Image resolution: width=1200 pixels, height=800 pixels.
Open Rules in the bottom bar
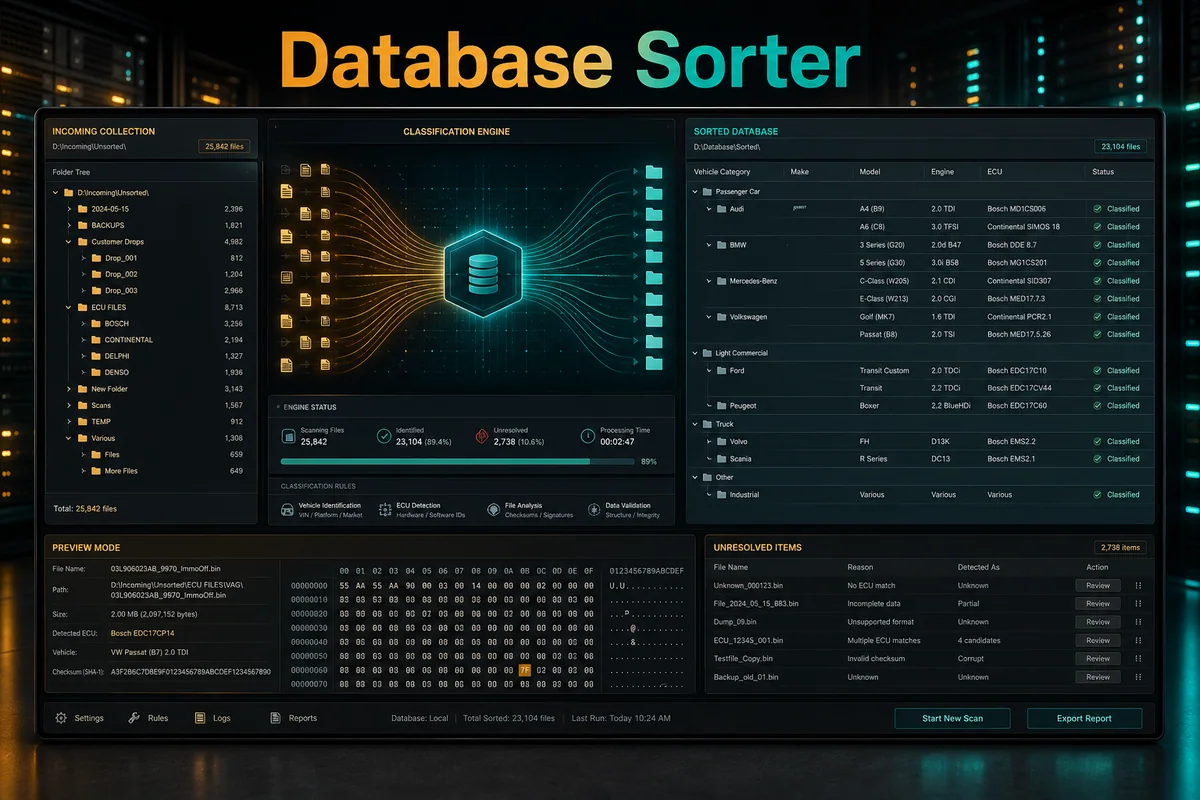(x=148, y=718)
